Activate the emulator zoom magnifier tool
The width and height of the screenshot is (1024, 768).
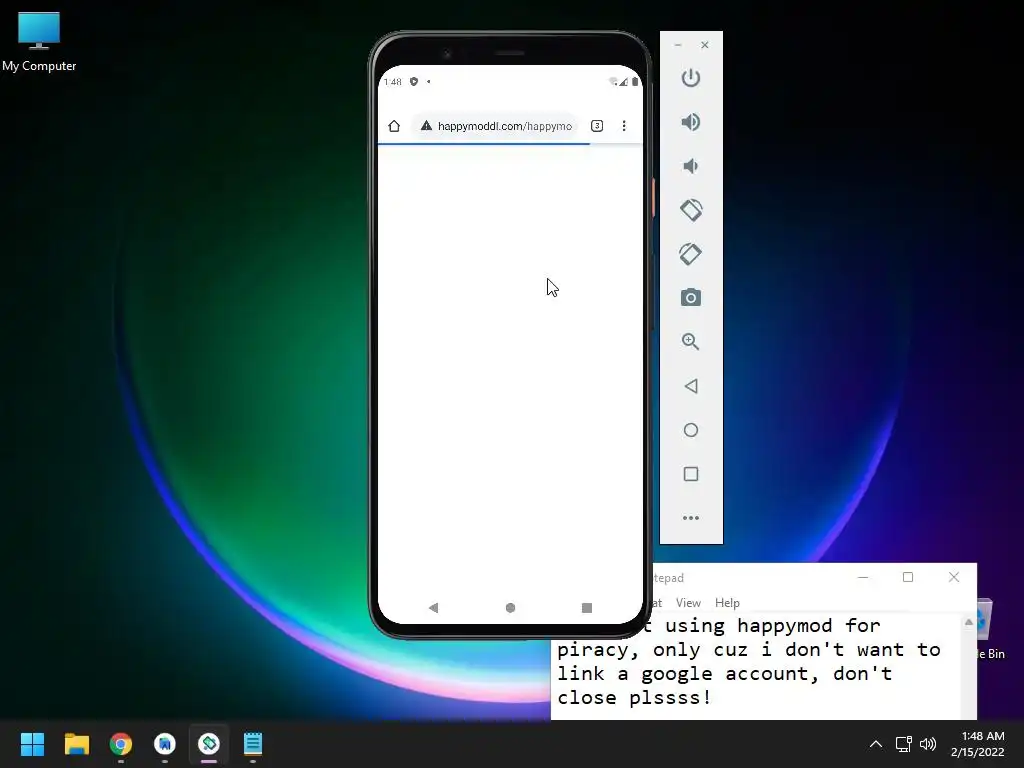click(x=690, y=342)
